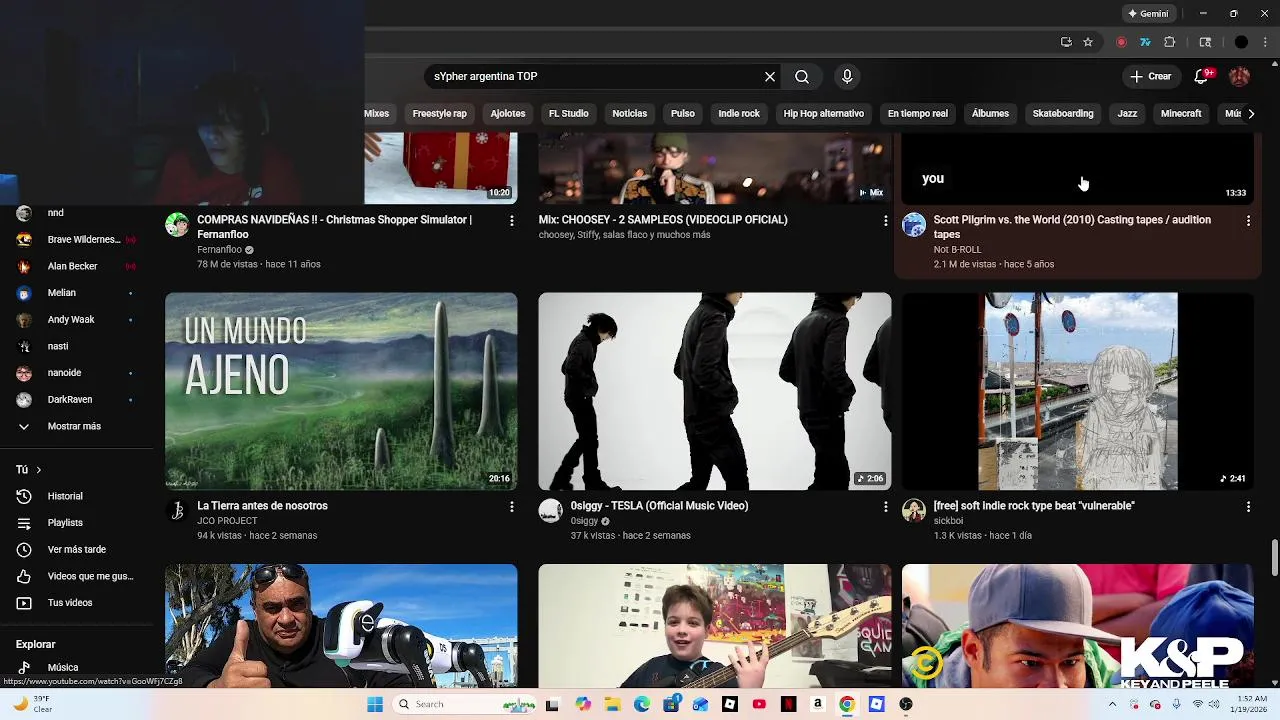The image size is (1280, 720).
Task: Open Microsoft Edge from taskbar
Action: pos(641,704)
